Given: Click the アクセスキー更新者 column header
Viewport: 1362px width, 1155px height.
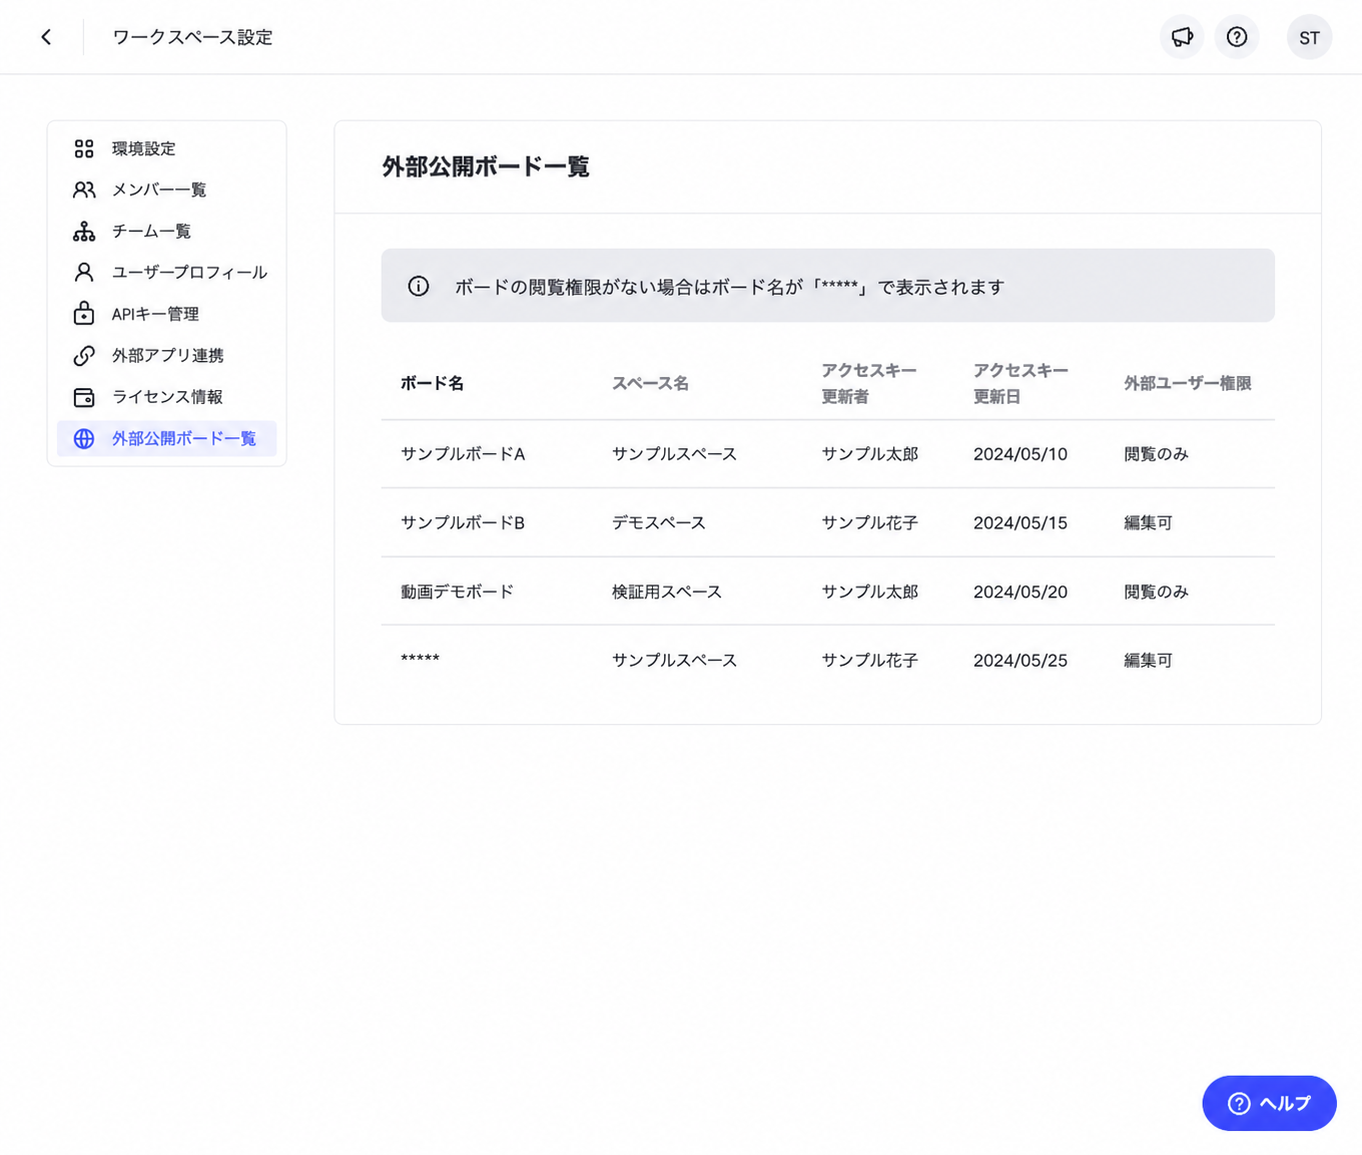Looking at the screenshot, I should (x=869, y=383).
